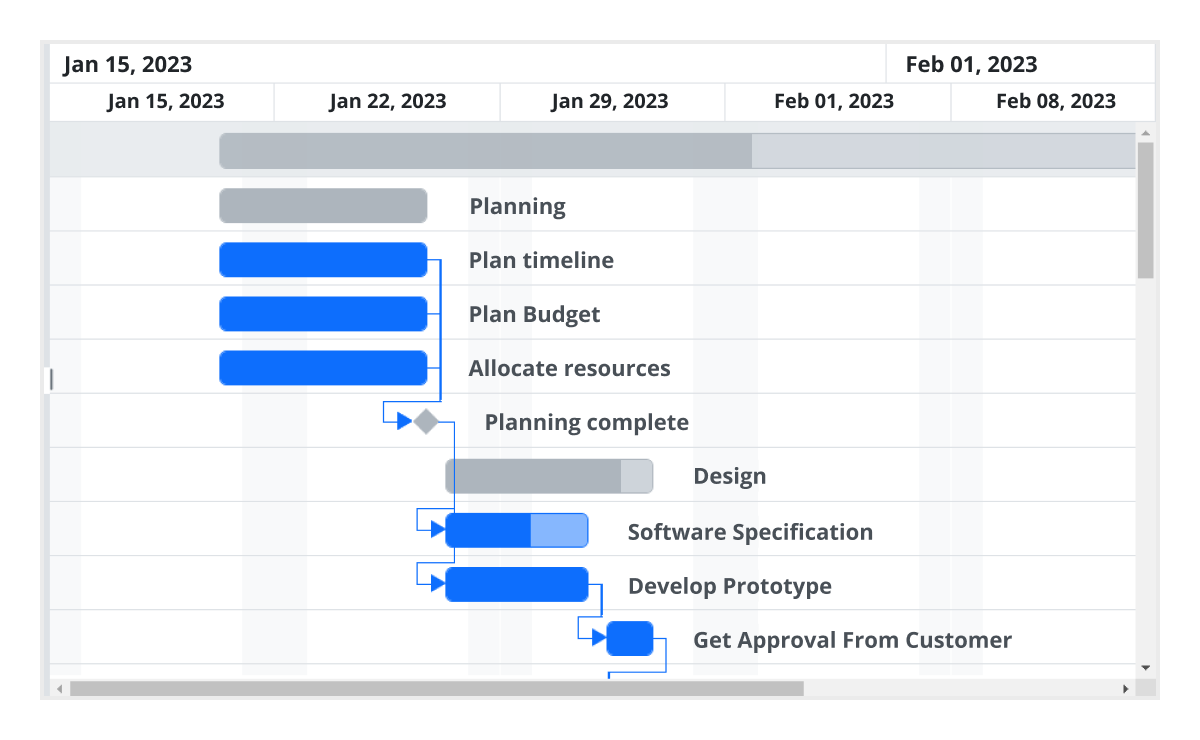This screenshot has height=740, width=1200.
Task: Click the Jan 29, 2023 header cell
Action: pos(611,101)
